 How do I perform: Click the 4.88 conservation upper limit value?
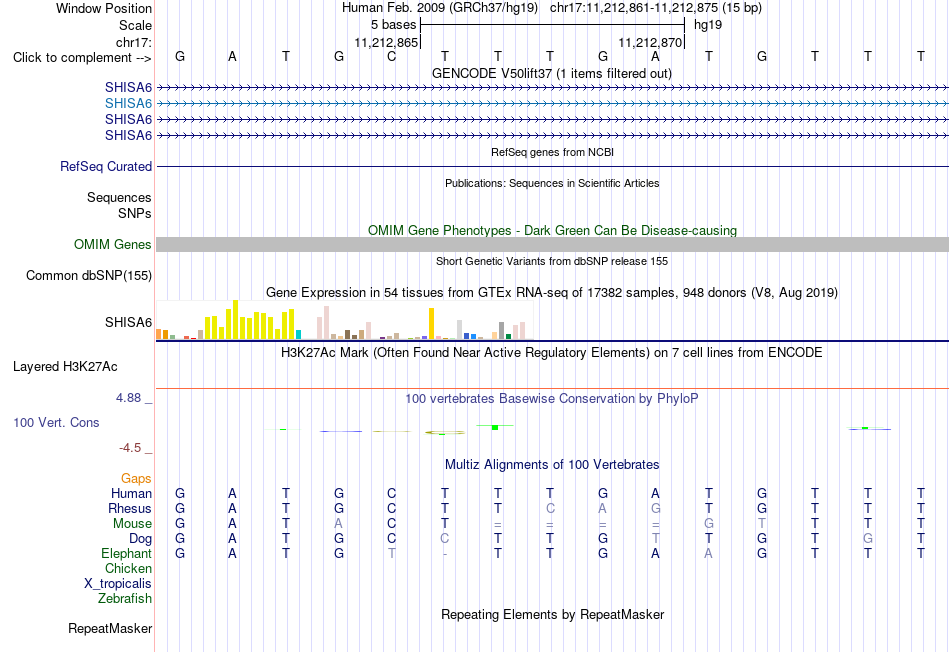tap(128, 398)
